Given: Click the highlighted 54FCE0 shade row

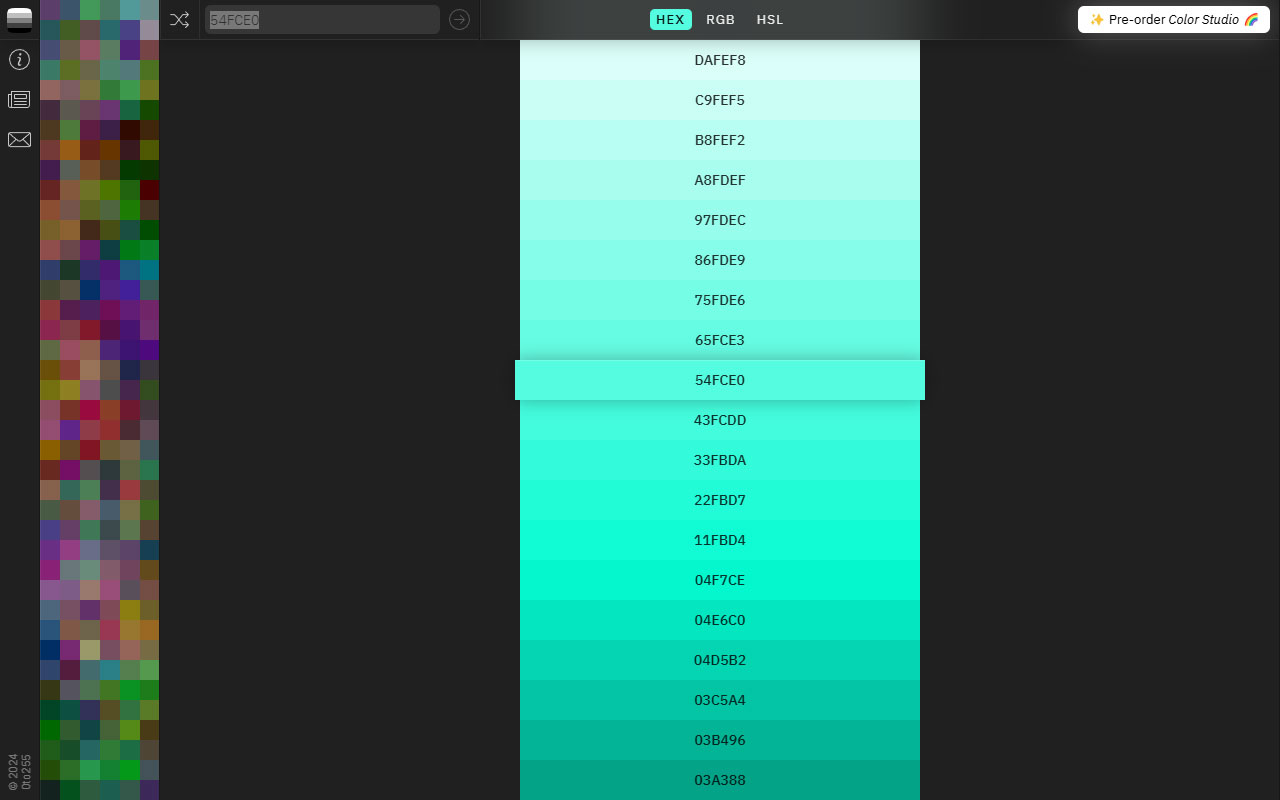Looking at the screenshot, I should 720,380.
